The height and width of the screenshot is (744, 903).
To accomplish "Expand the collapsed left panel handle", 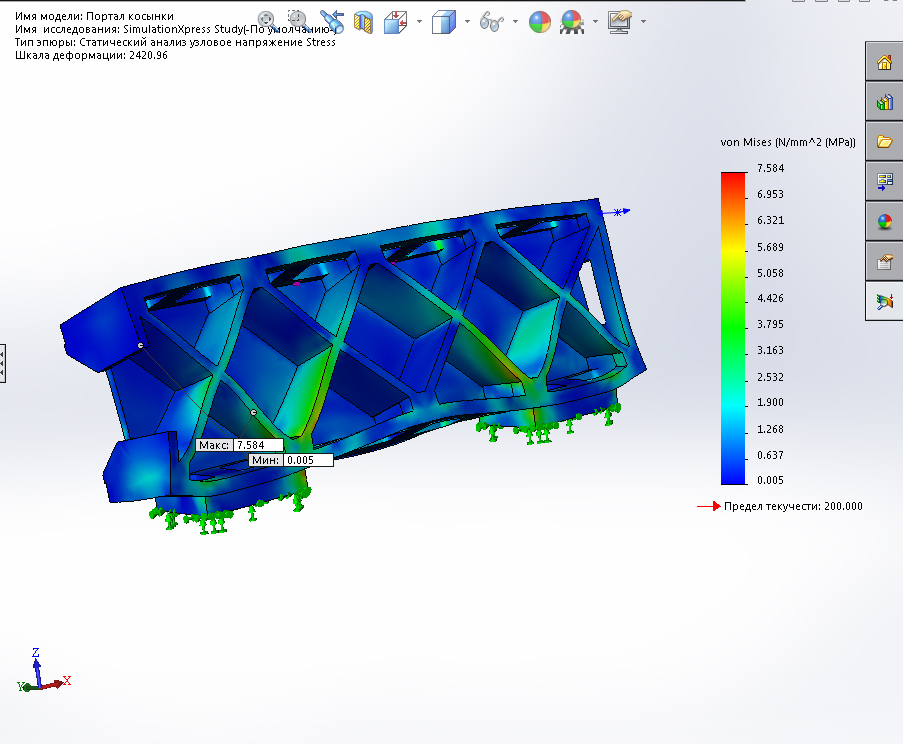I will 2,363.
